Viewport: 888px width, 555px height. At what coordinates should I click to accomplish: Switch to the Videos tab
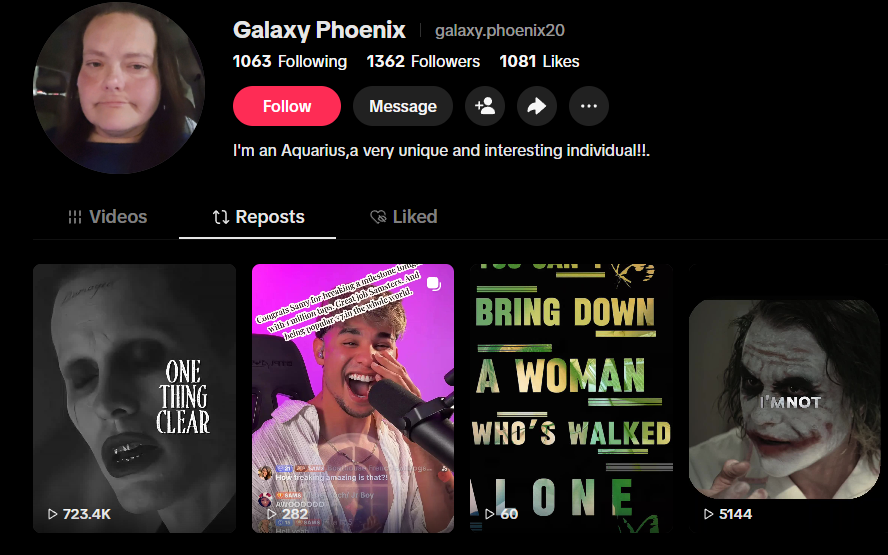(107, 217)
